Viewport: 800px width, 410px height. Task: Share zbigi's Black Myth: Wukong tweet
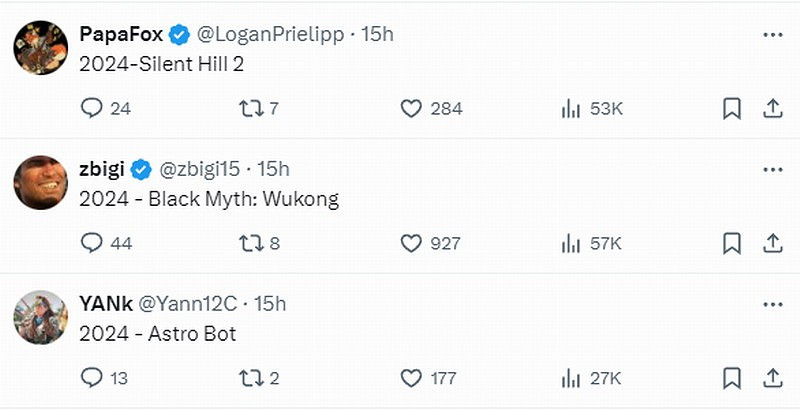pyautogui.click(x=772, y=243)
